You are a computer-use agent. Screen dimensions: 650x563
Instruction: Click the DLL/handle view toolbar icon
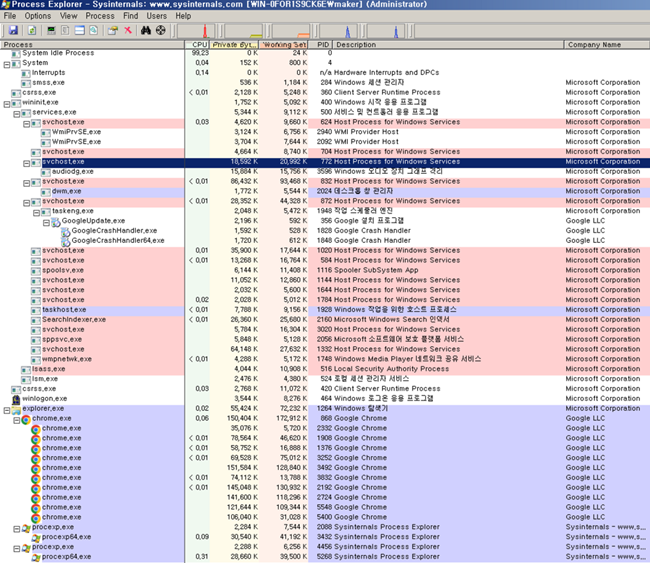coord(94,30)
